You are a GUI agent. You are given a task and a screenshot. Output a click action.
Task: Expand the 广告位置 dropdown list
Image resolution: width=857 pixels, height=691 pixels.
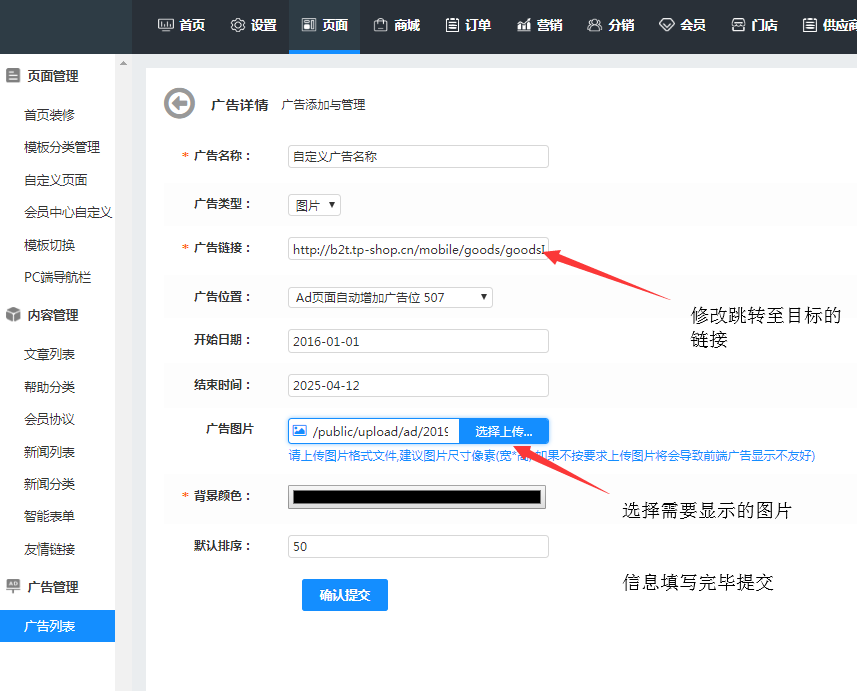tap(390, 297)
